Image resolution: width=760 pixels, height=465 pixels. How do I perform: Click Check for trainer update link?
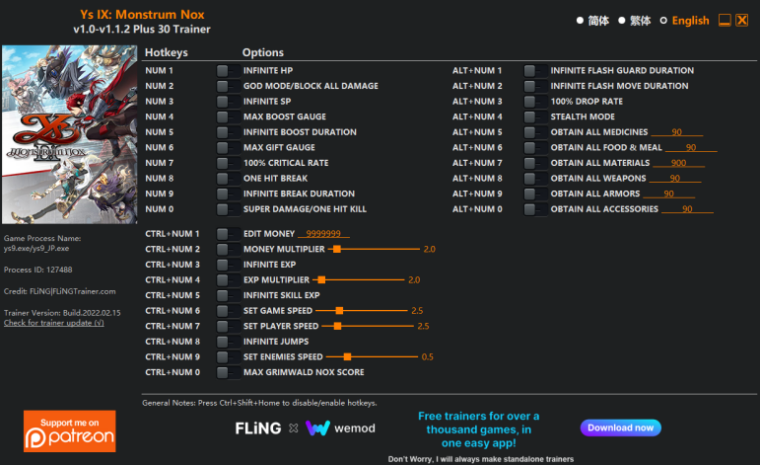click(x=54, y=323)
